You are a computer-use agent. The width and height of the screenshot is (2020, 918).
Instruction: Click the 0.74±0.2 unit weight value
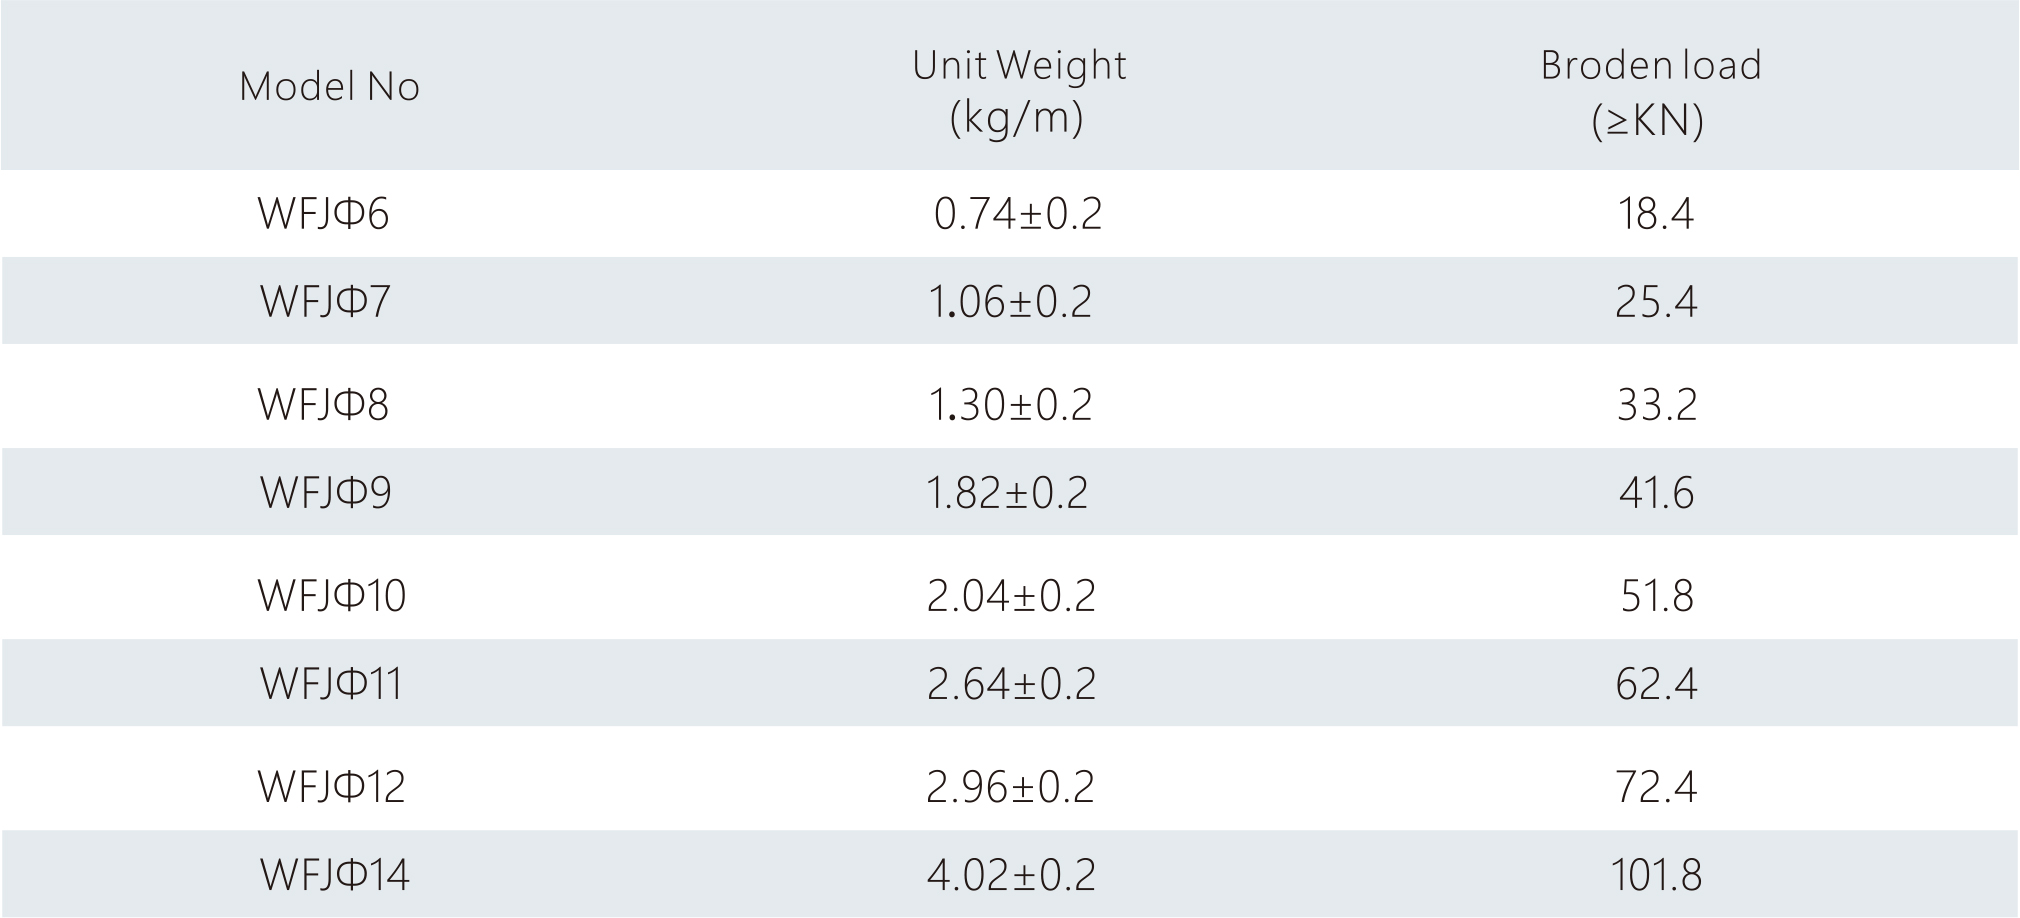tap(1018, 214)
